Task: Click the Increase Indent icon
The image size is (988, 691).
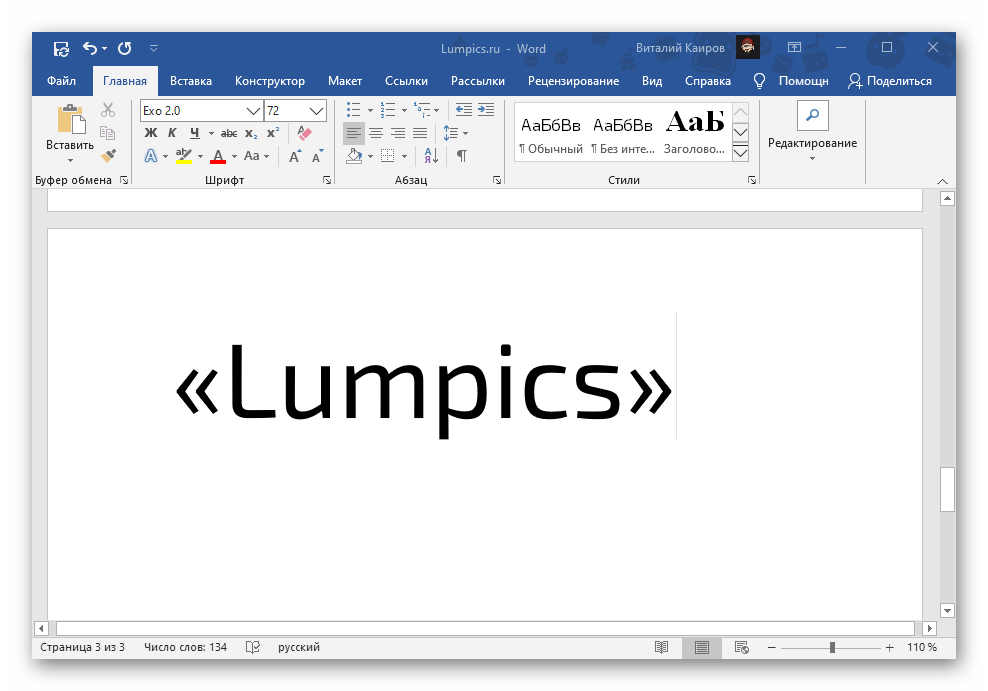Action: (x=486, y=110)
